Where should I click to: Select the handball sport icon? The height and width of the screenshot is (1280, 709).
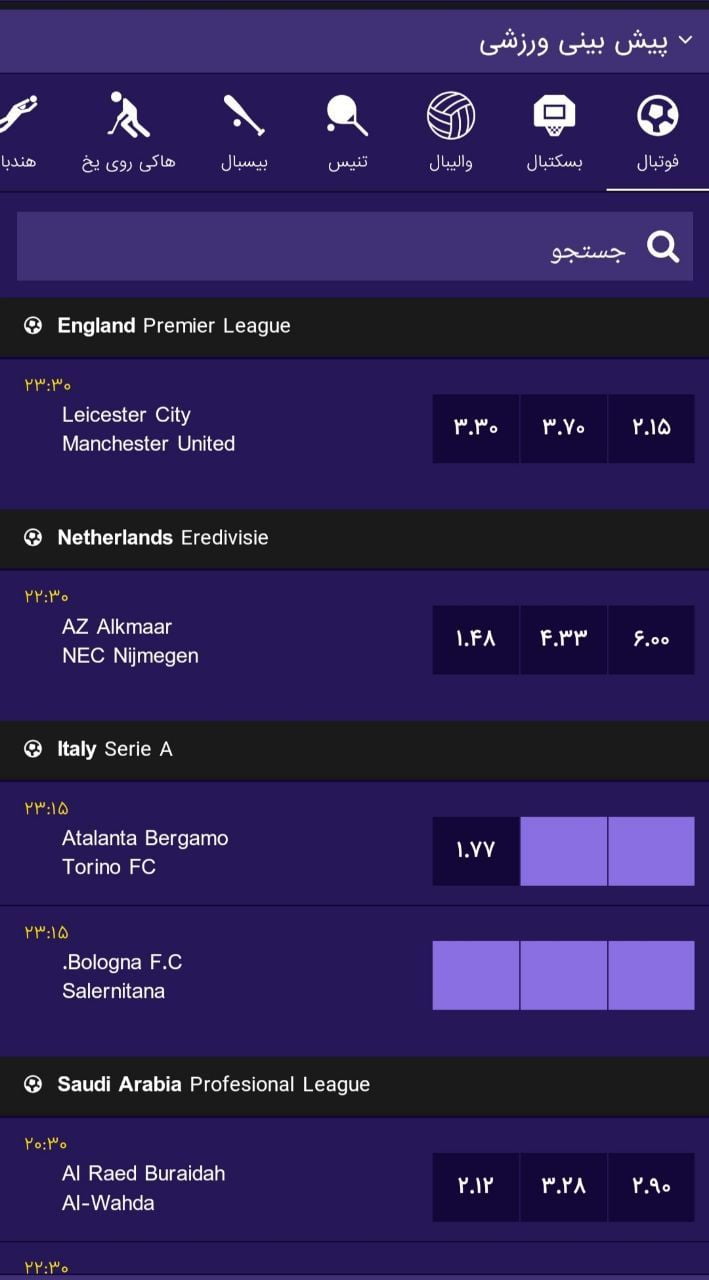click(16, 117)
